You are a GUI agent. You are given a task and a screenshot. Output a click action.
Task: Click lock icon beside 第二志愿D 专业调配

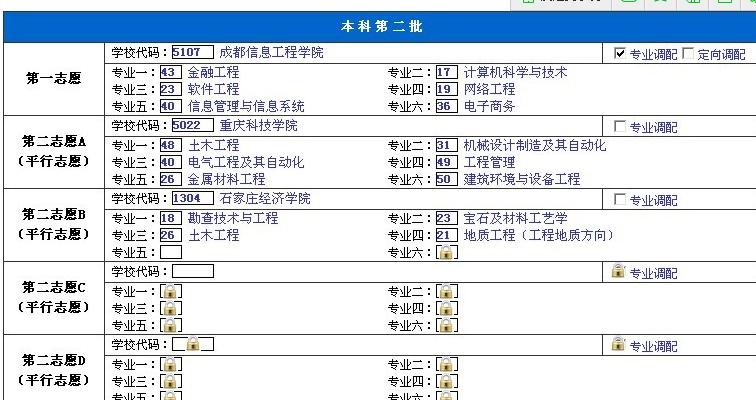pos(618,344)
